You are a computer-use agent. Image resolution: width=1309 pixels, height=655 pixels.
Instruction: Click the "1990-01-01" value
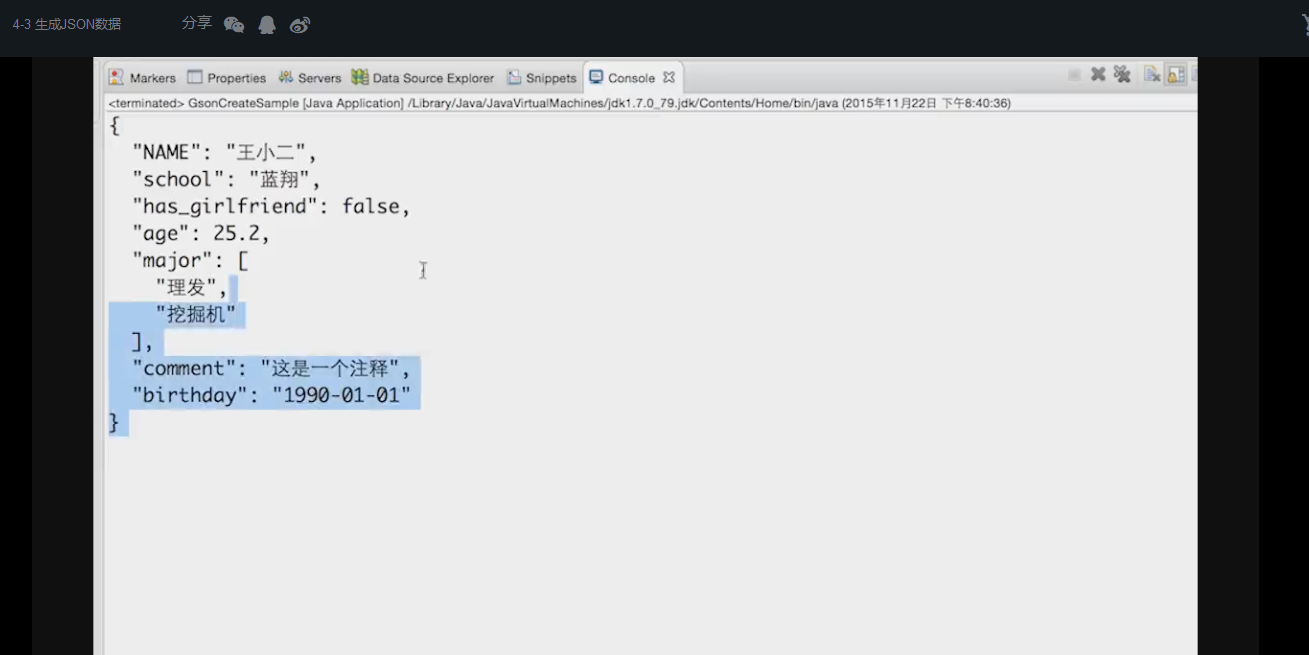point(341,396)
